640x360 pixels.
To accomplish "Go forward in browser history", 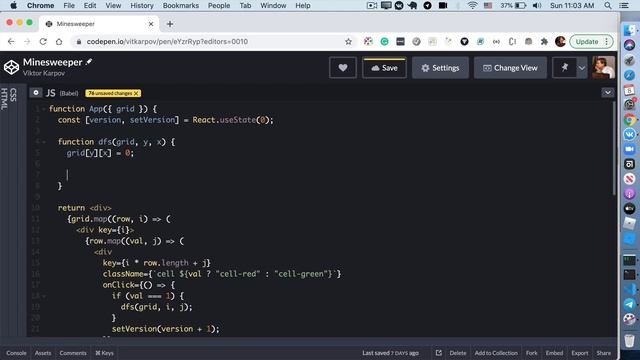I will tap(27, 42).
